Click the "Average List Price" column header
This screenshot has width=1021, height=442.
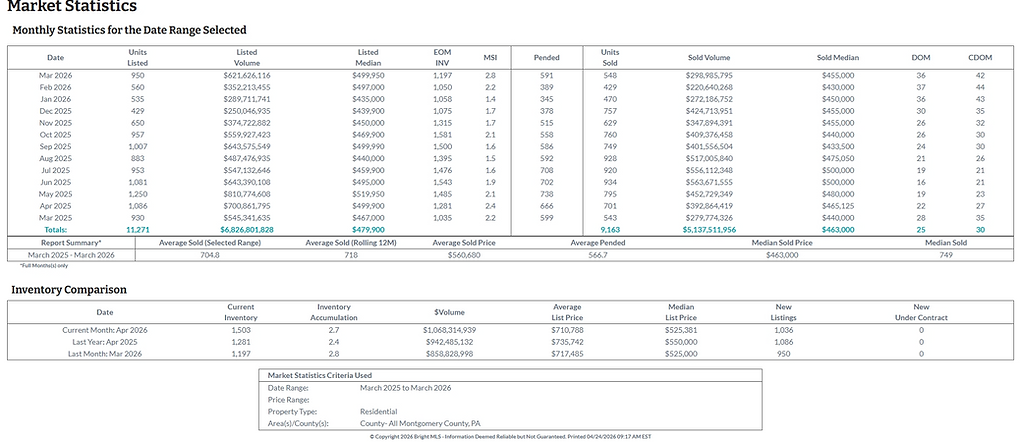pyautogui.click(x=566, y=312)
